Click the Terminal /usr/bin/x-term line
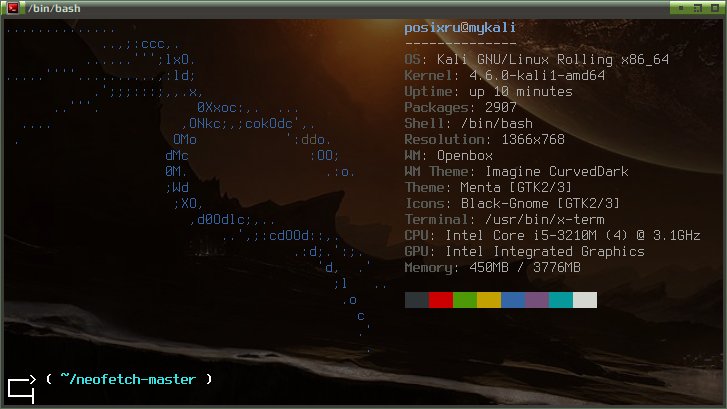This screenshot has width=727, height=409. click(504, 219)
